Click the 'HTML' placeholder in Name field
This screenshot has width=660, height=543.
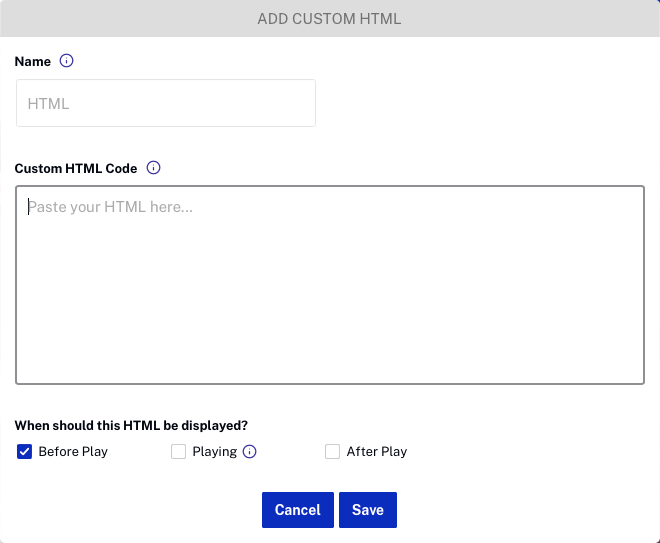(x=48, y=103)
